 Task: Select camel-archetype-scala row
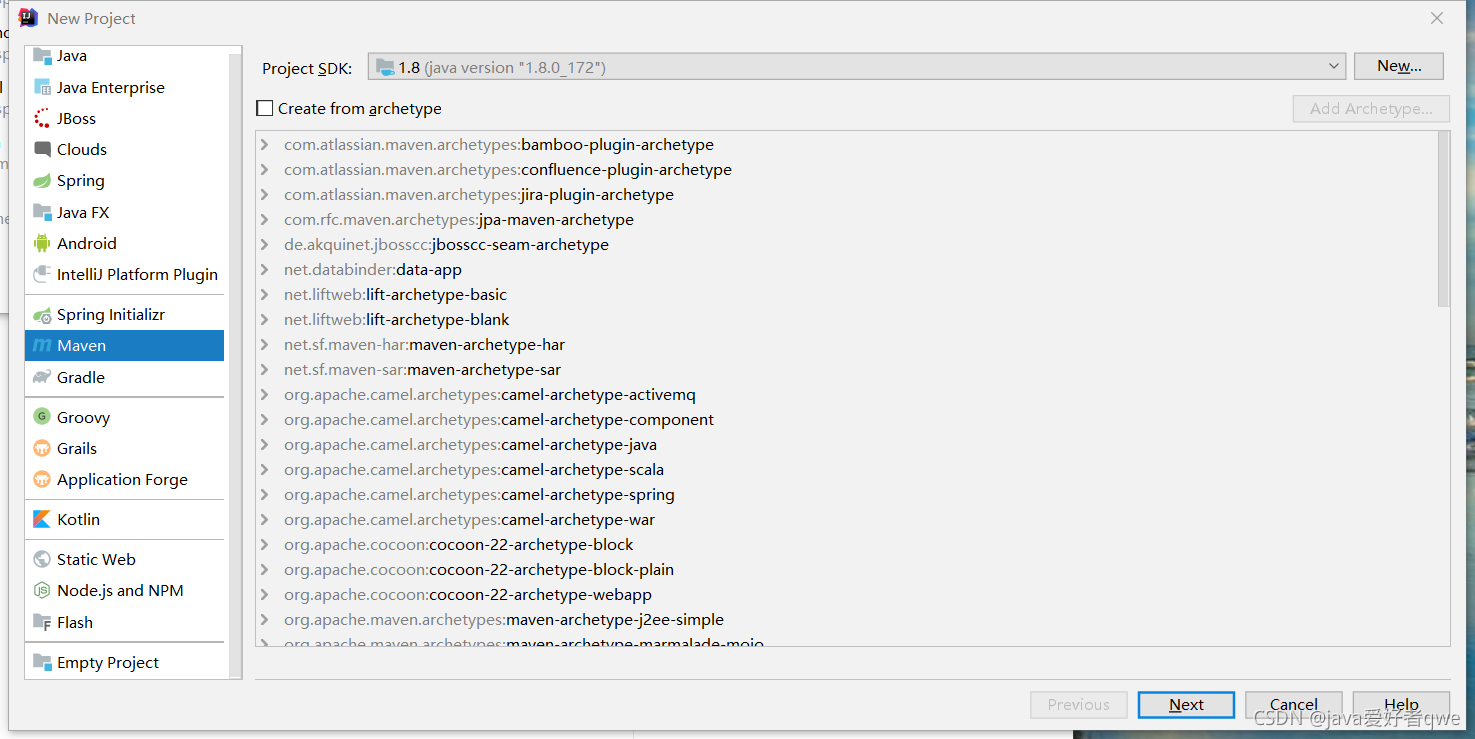pos(846,470)
